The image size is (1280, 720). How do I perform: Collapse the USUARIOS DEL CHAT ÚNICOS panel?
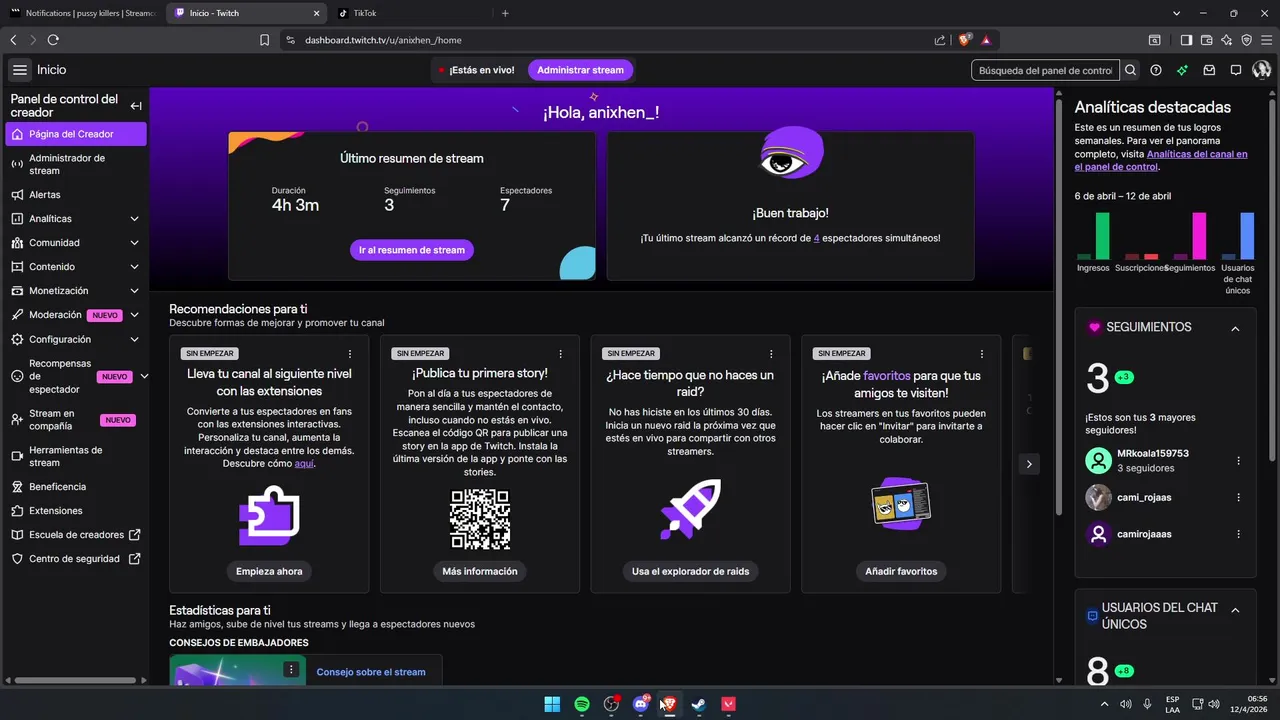tap(1235, 610)
